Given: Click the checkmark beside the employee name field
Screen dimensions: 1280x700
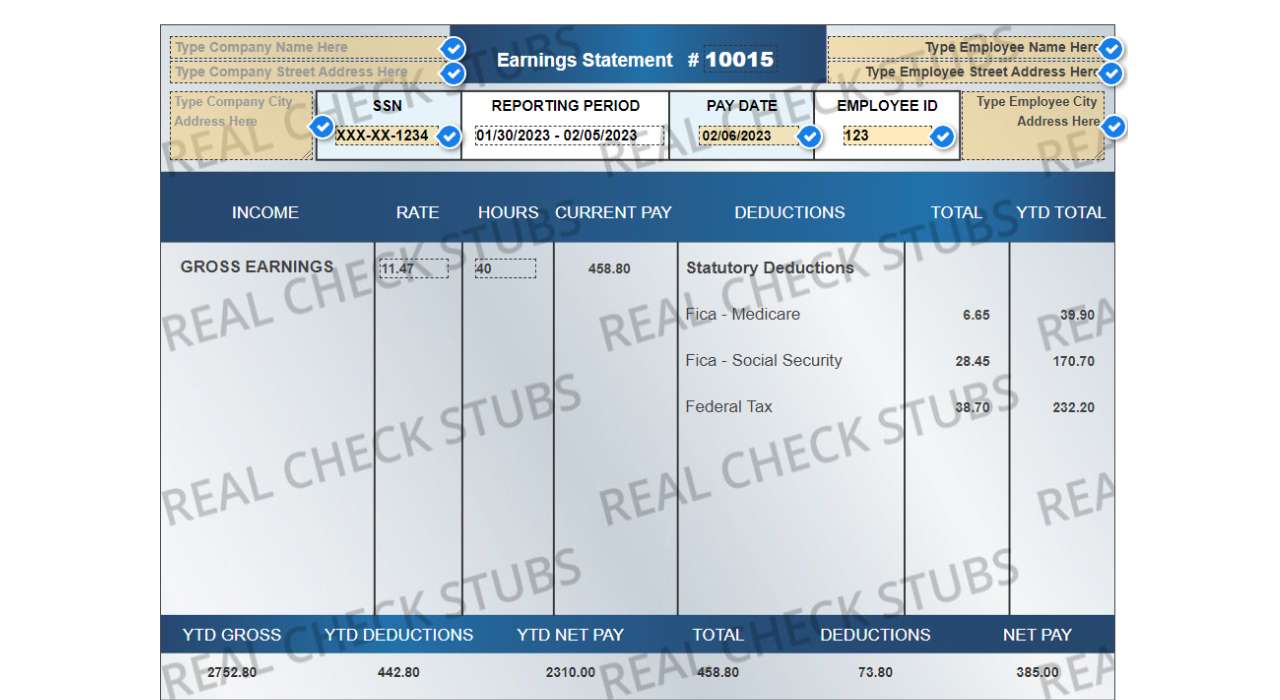Looking at the screenshot, I should coord(1109,47).
